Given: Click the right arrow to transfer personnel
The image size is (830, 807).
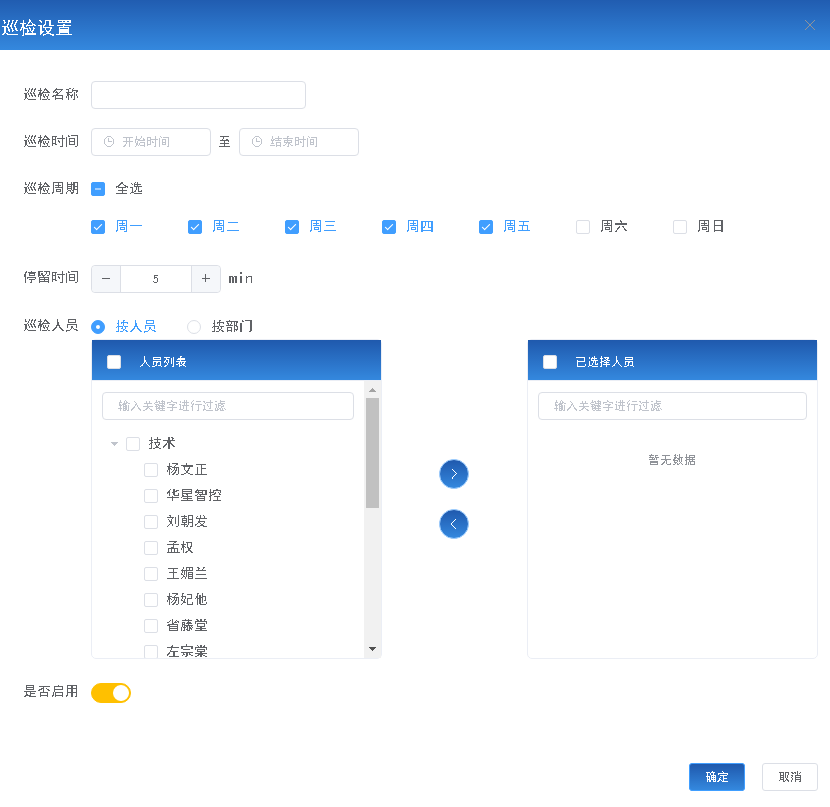Looking at the screenshot, I should pyautogui.click(x=454, y=474).
